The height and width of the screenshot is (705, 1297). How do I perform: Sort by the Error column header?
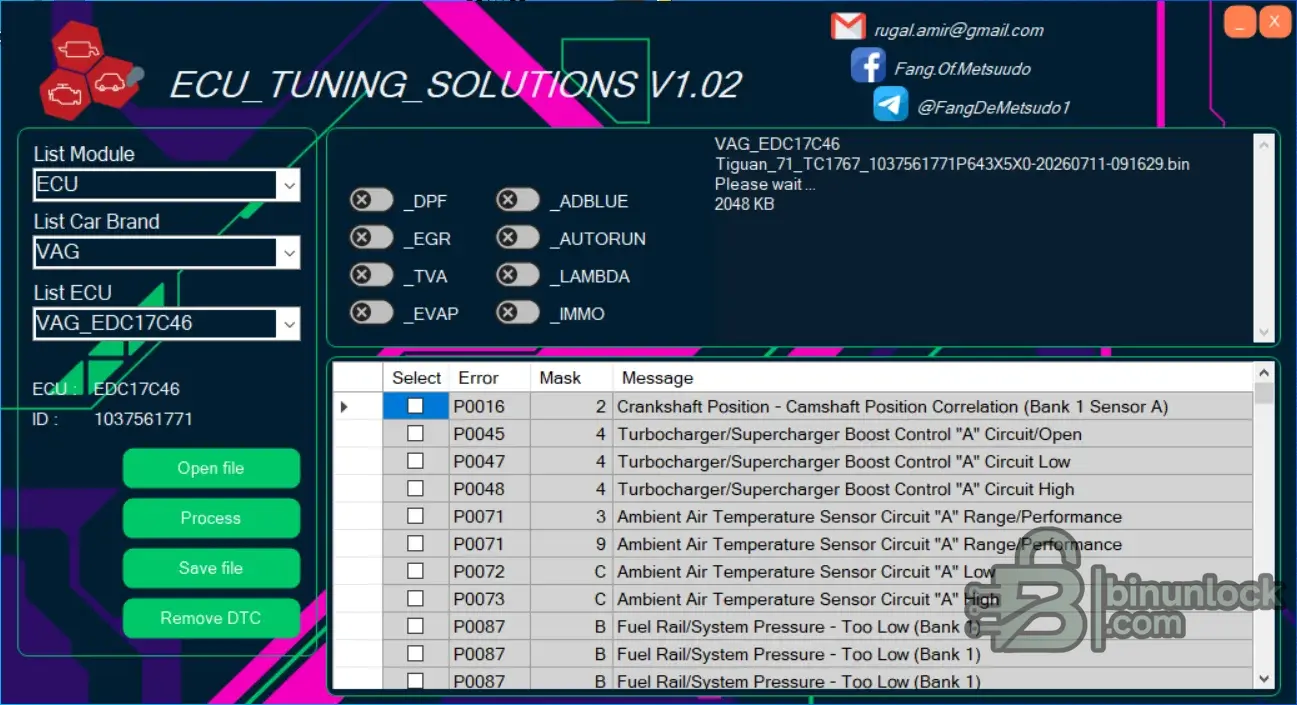[490, 377]
